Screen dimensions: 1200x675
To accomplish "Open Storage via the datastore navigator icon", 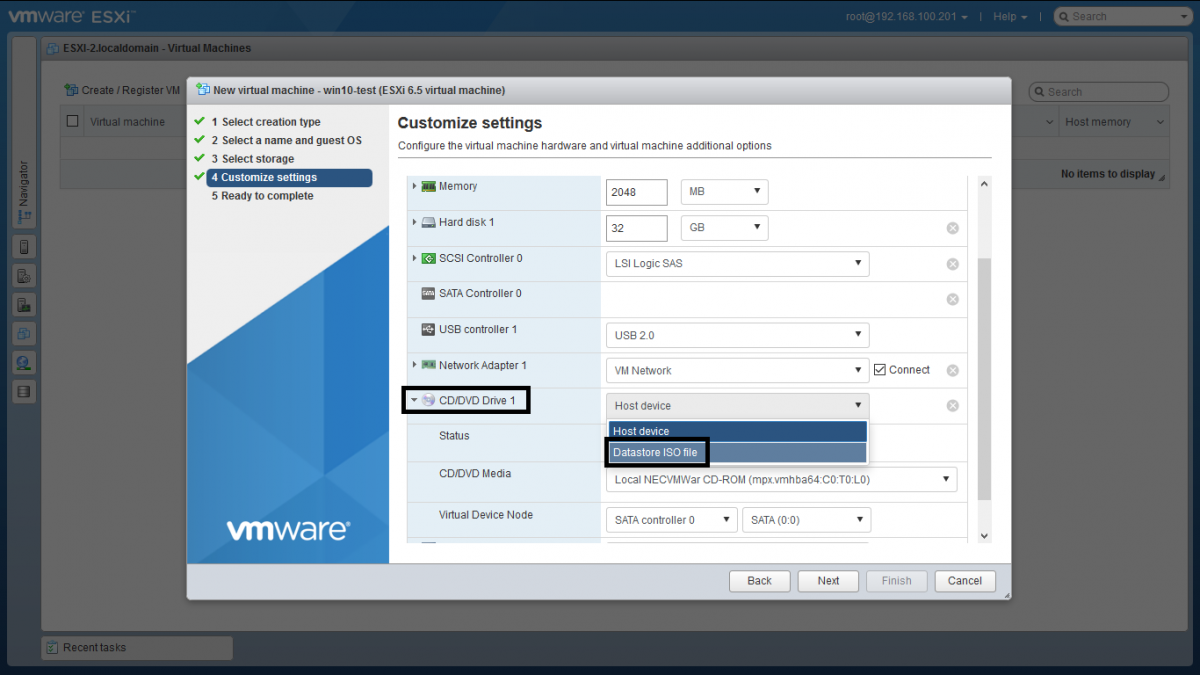I will 25,392.
